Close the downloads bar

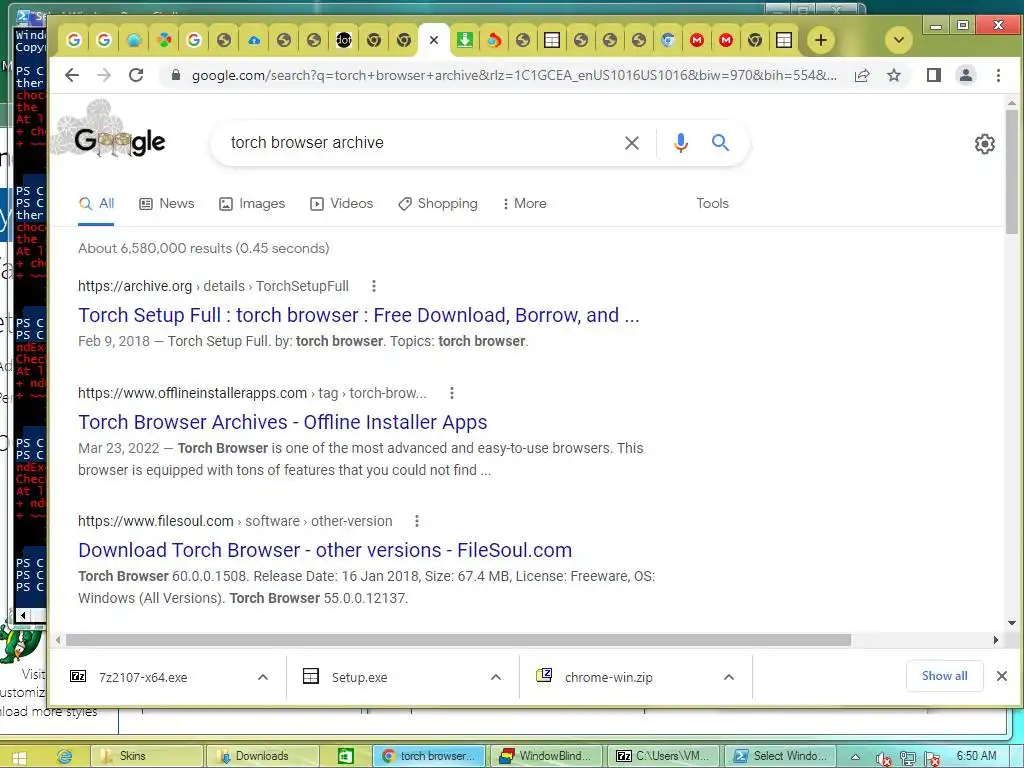point(1002,676)
